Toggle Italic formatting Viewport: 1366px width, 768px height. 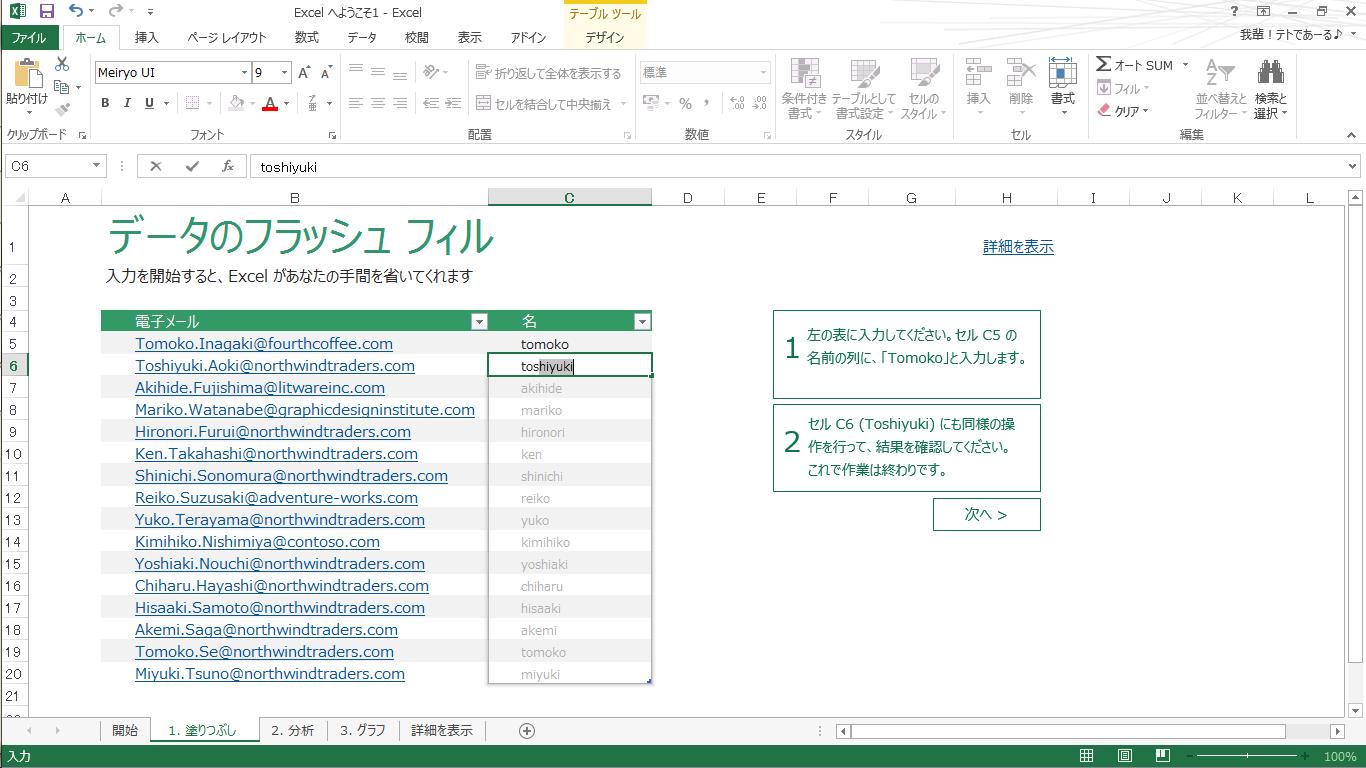click(x=127, y=103)
